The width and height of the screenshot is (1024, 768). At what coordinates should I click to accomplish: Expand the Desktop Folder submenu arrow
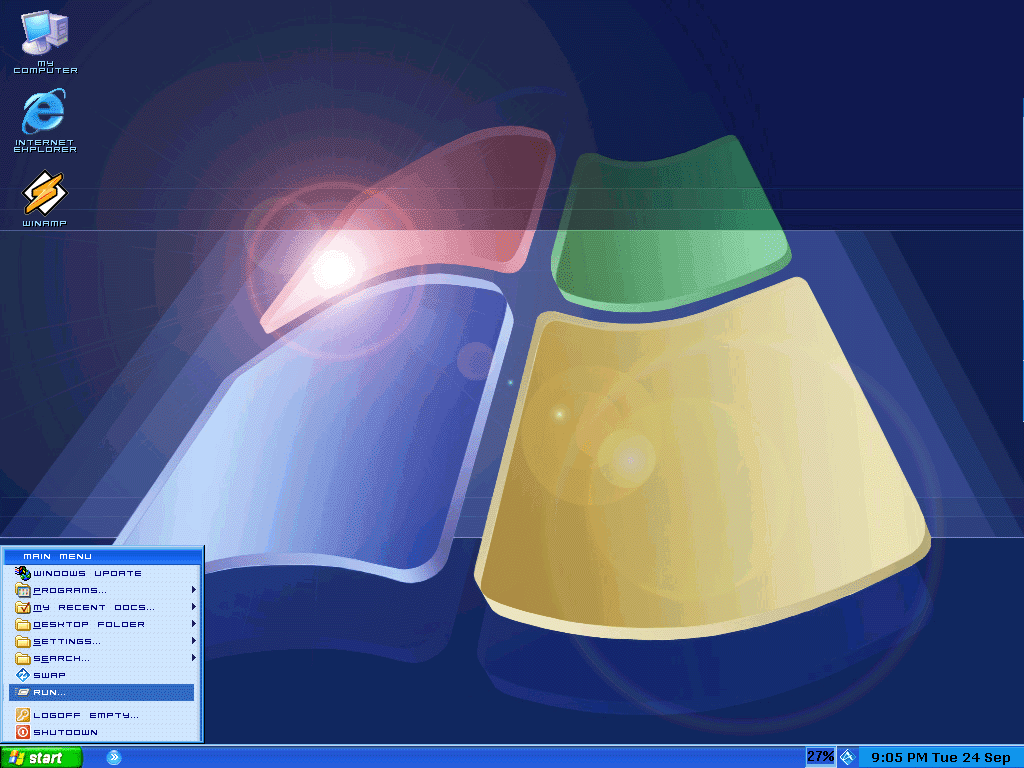(x=193, y=624)
